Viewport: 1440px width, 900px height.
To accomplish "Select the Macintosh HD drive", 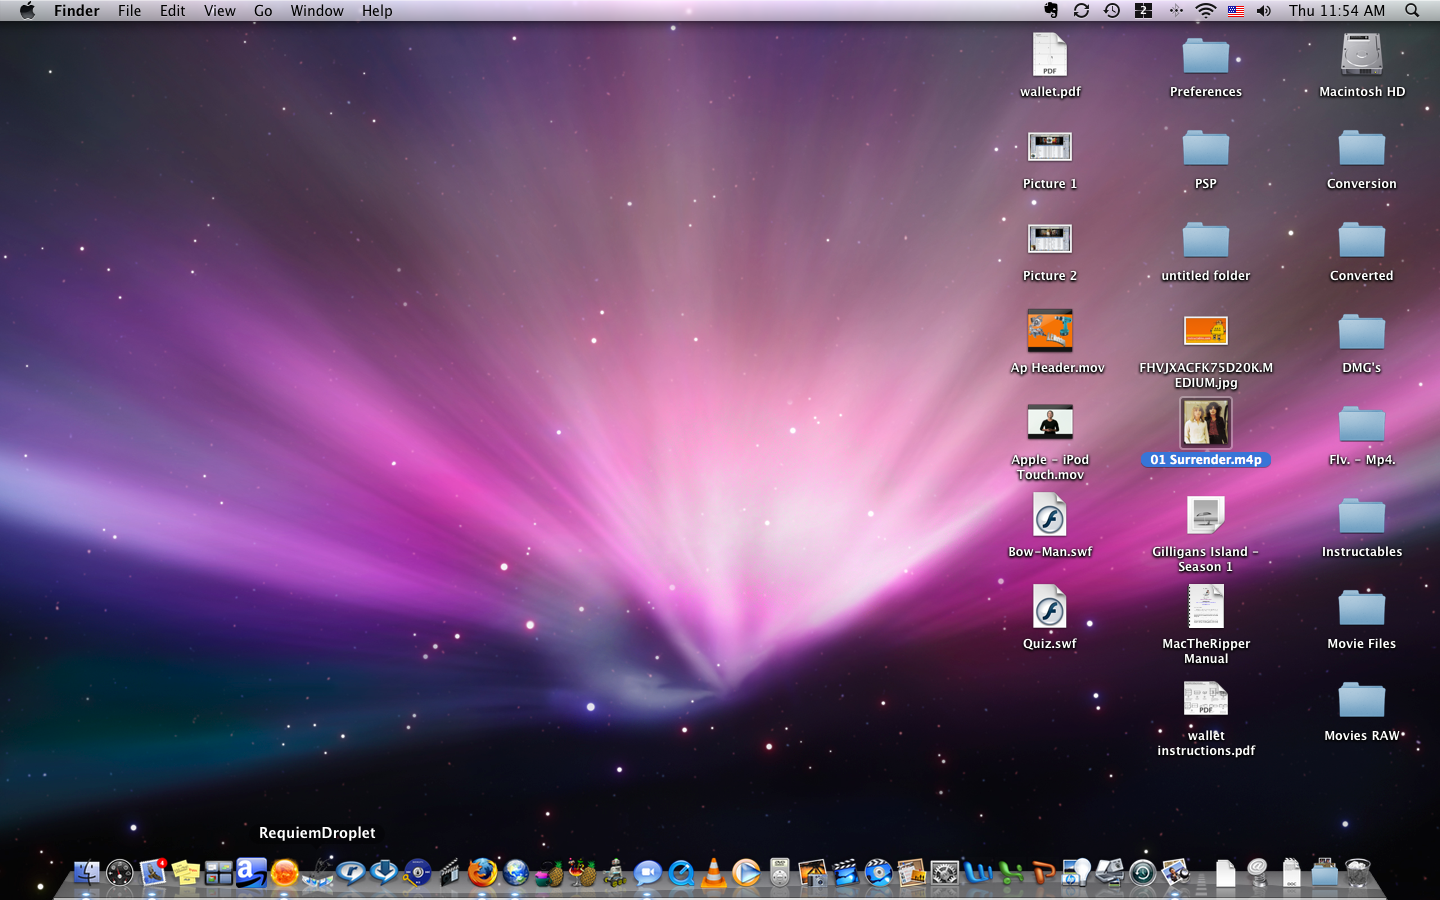I will 1362,55.
